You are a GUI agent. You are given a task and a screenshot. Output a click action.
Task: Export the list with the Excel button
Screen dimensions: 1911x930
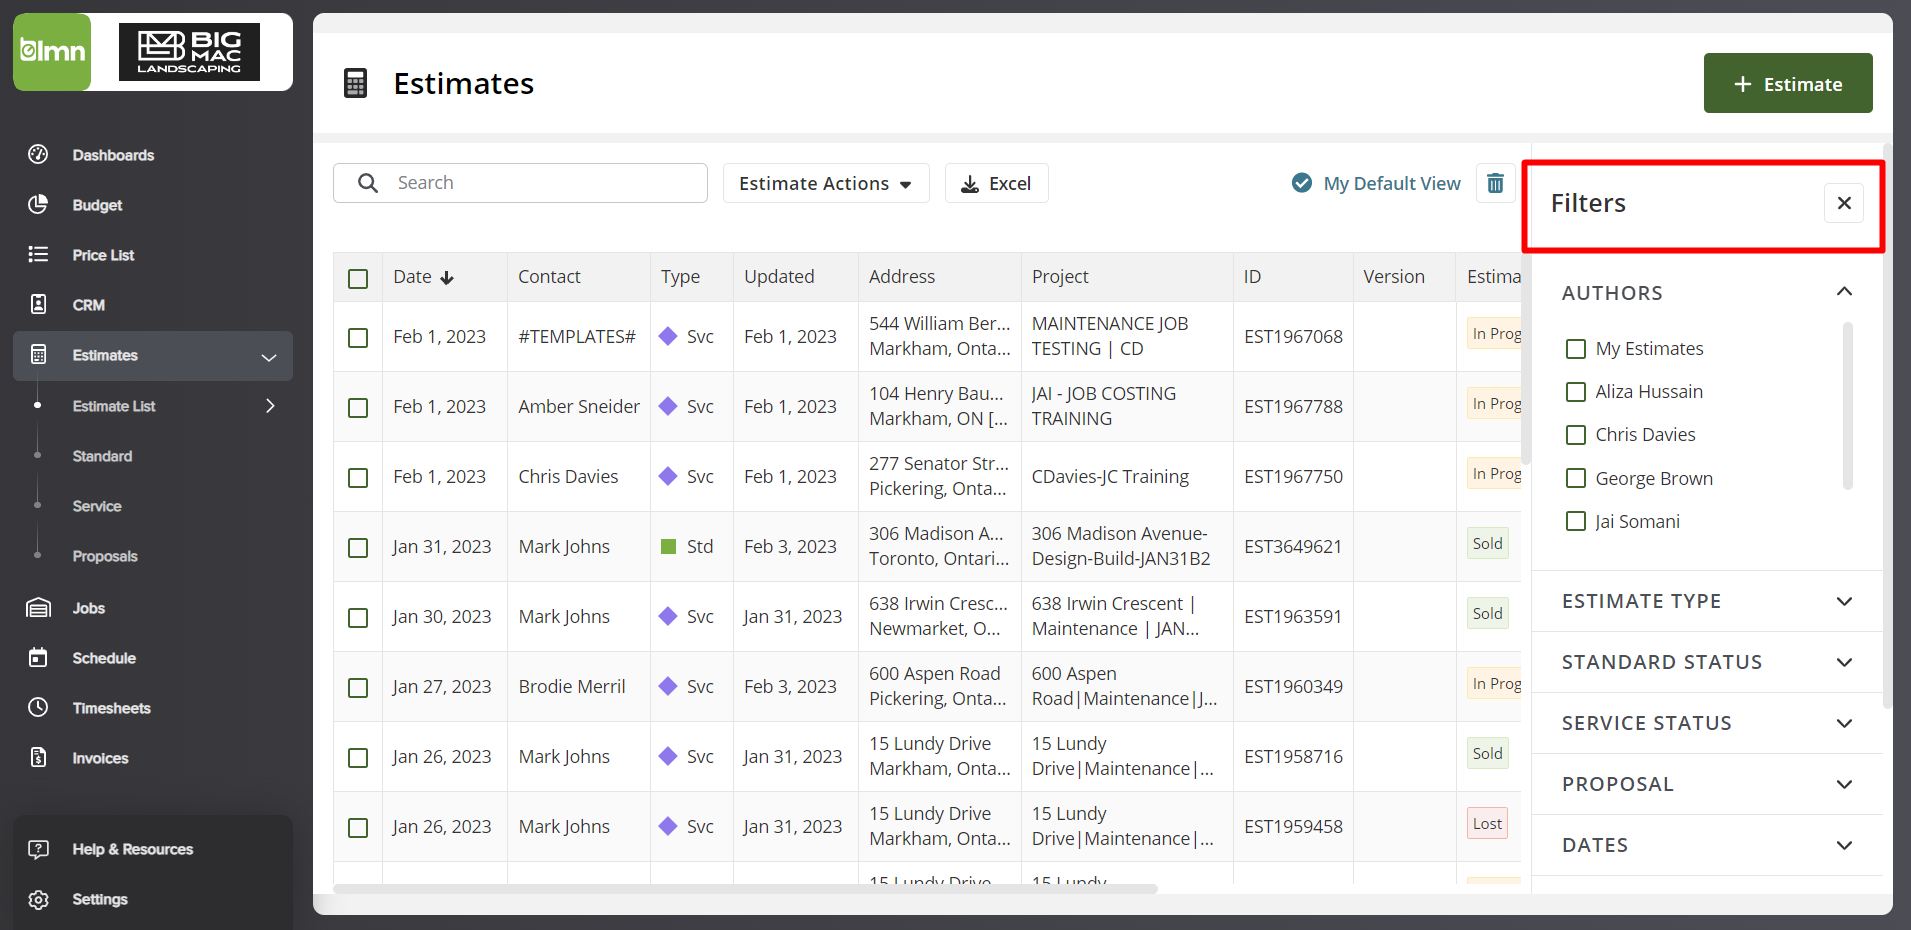[996, 183]
